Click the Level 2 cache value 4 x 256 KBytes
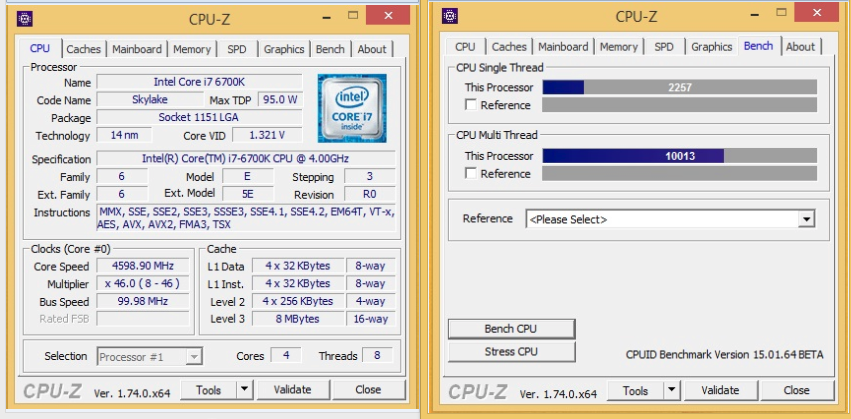This screenshot has height=419, width=851. [297, 301]
